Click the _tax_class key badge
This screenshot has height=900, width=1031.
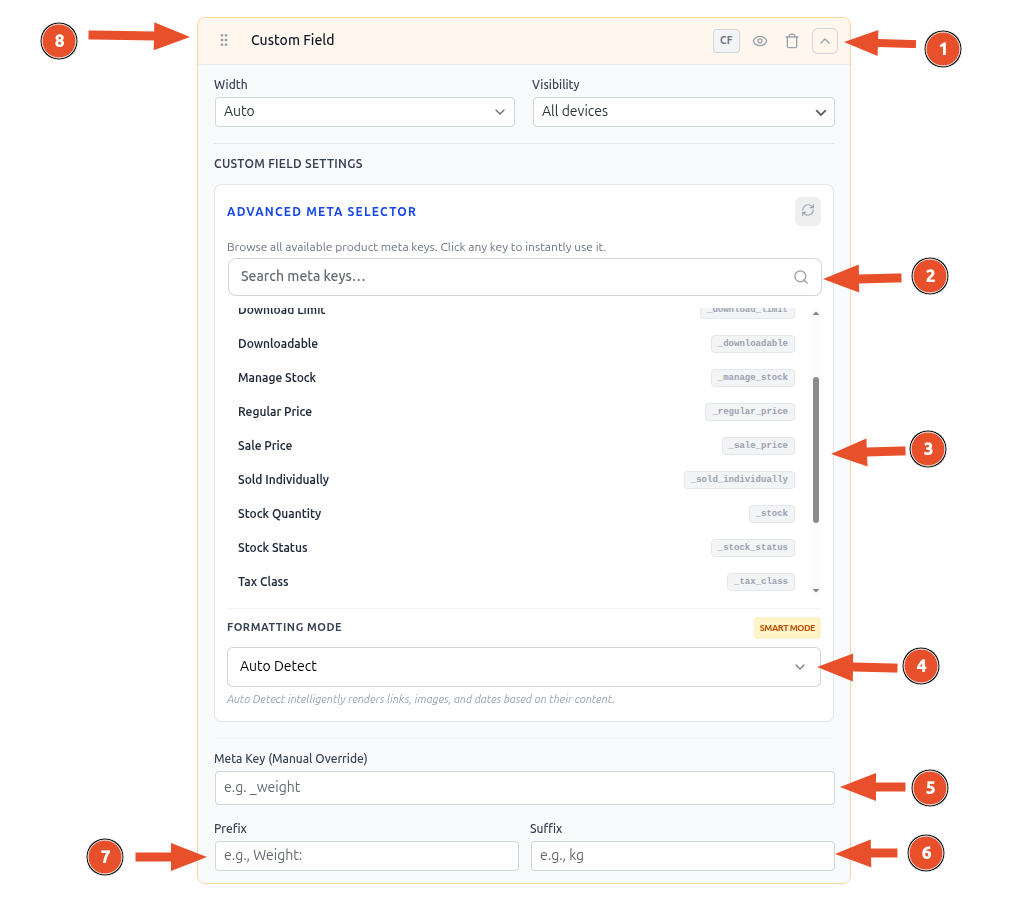click(x=761, y=582)
